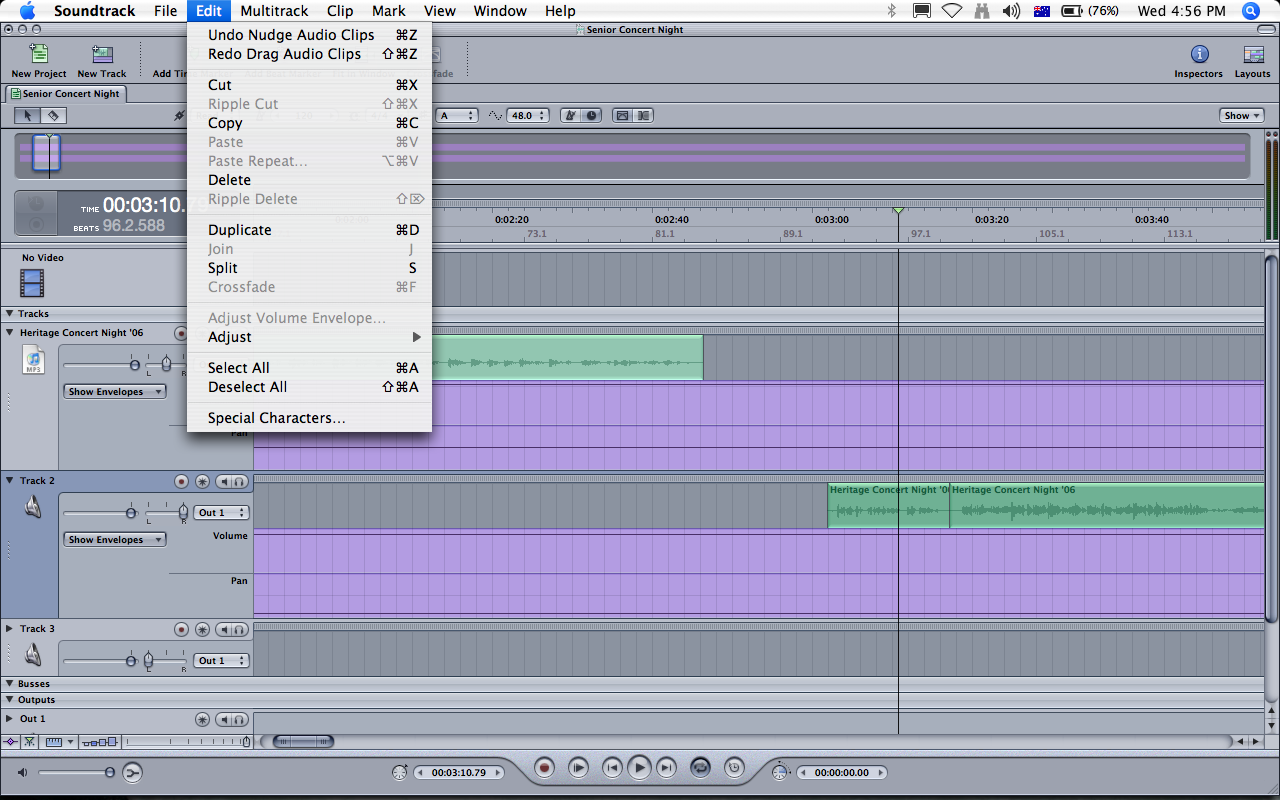Open the Adjust submenu
The width and height of the screenshot is (1280, 800).
[x=309, y=337]
